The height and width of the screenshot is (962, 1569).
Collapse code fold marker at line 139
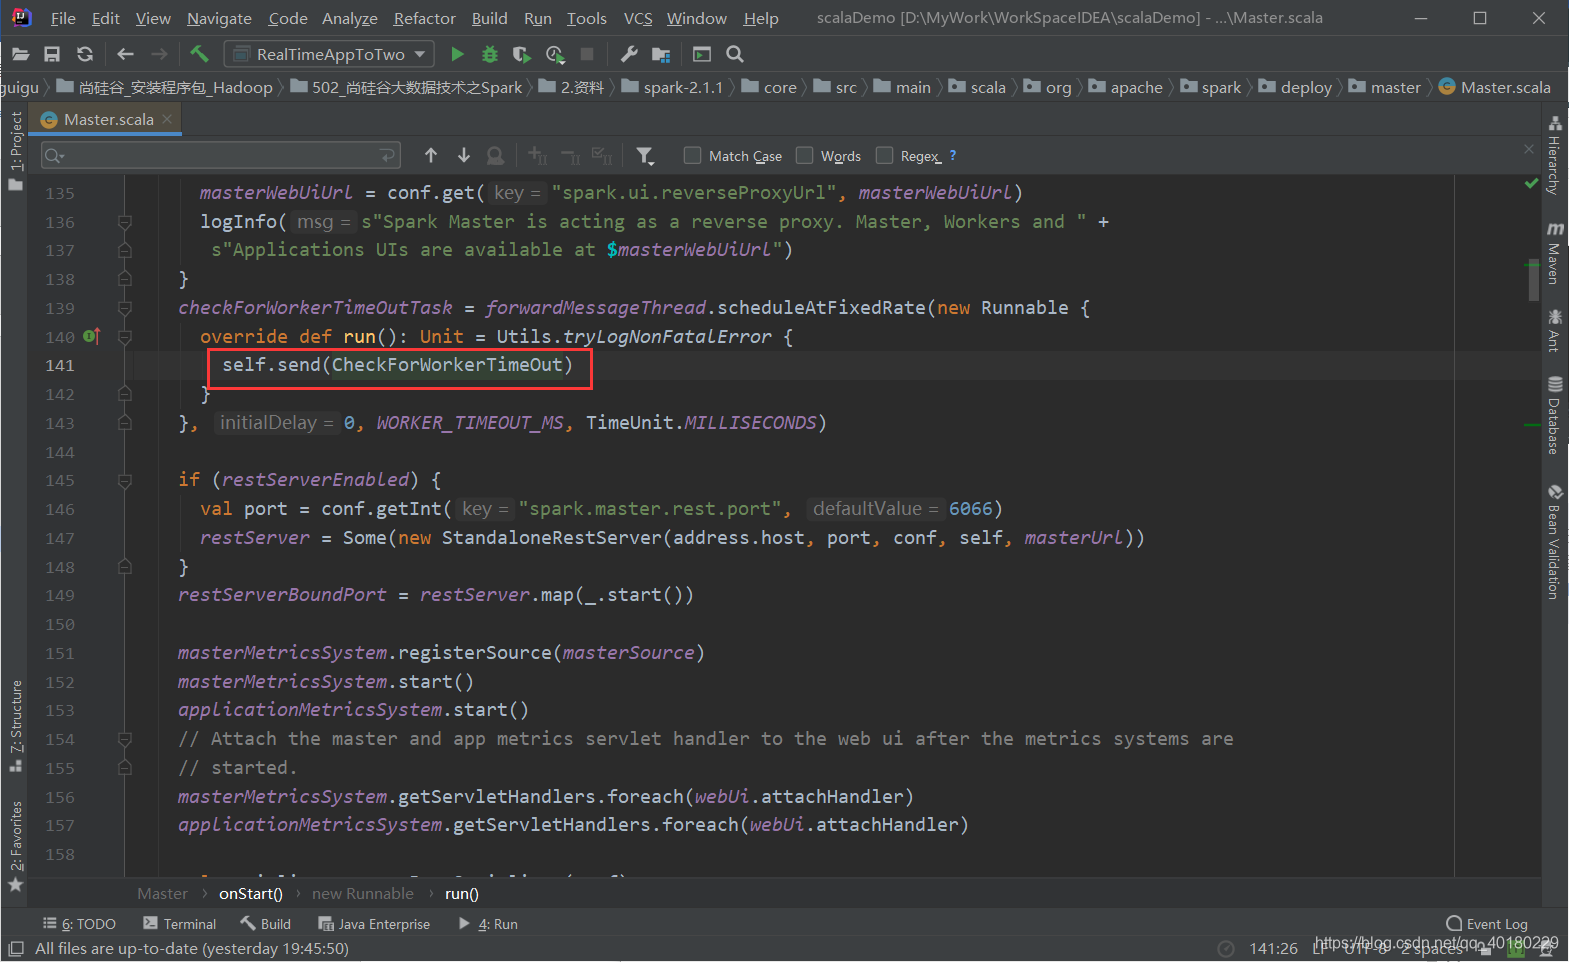pos(125,308)
